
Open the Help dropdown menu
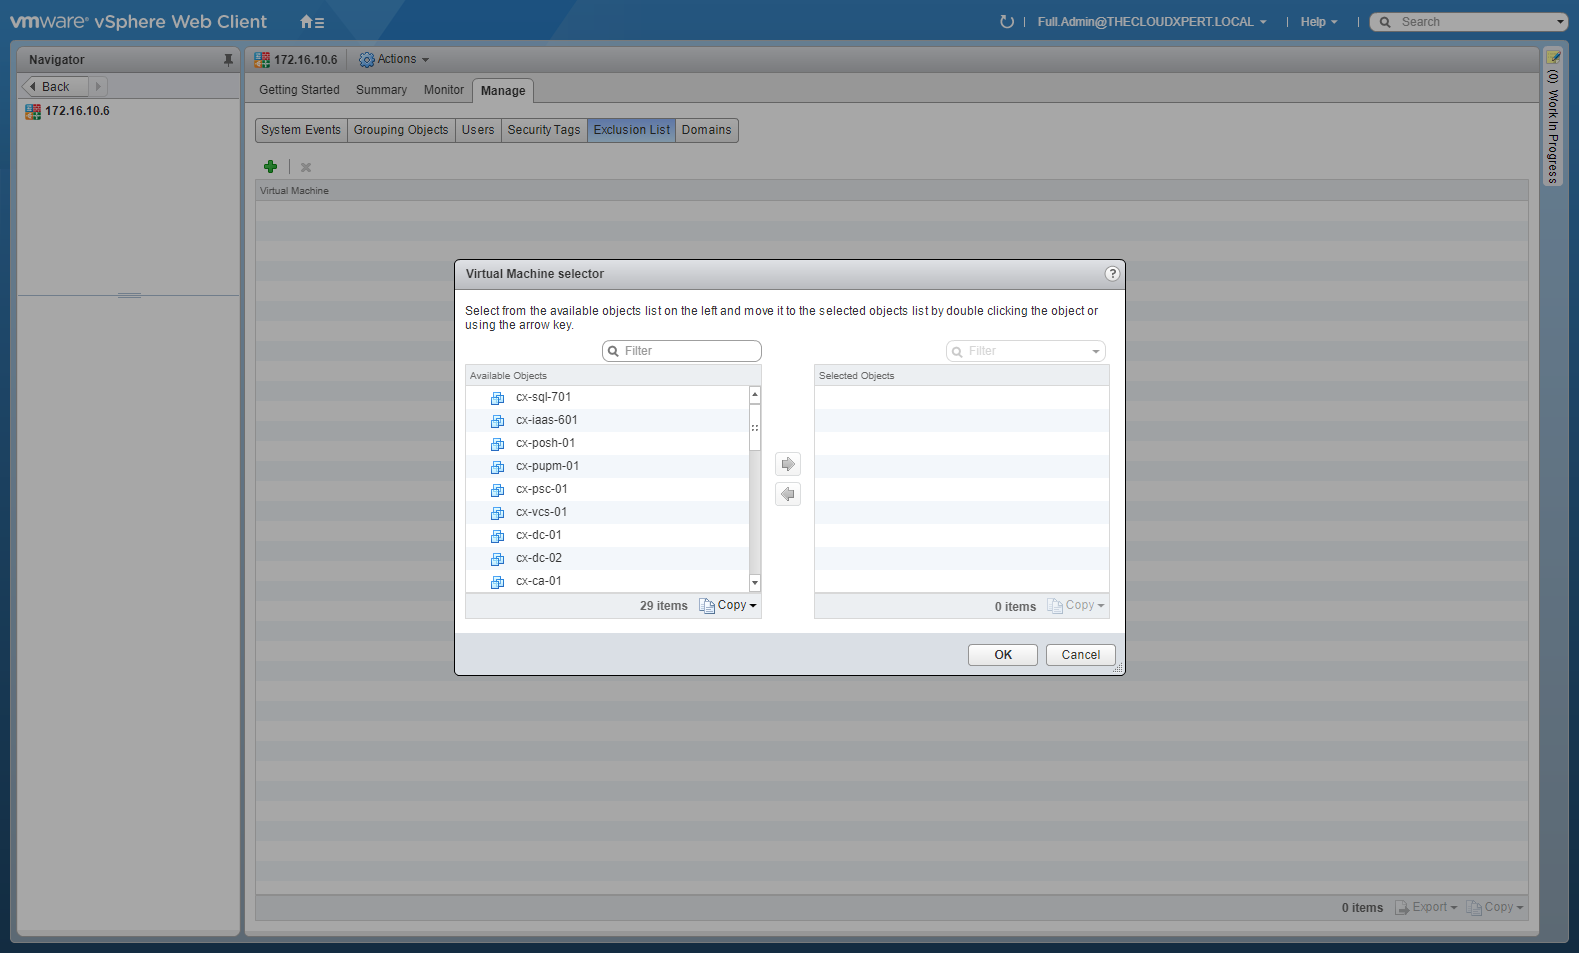[x=1318, y=22]
